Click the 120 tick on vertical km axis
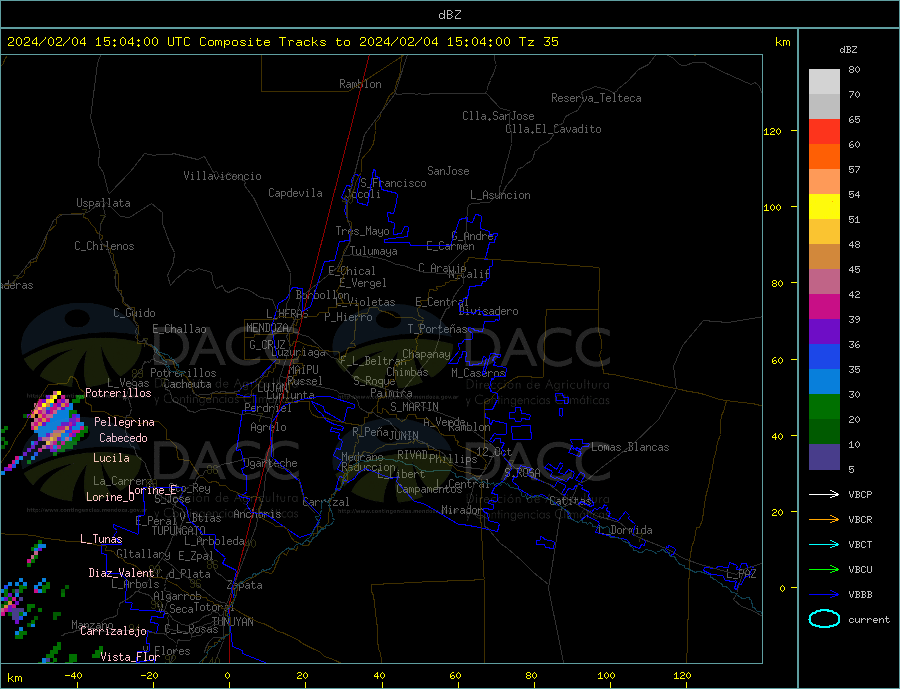The width and height of the screenshot is (900, 689). pos(773,131)
